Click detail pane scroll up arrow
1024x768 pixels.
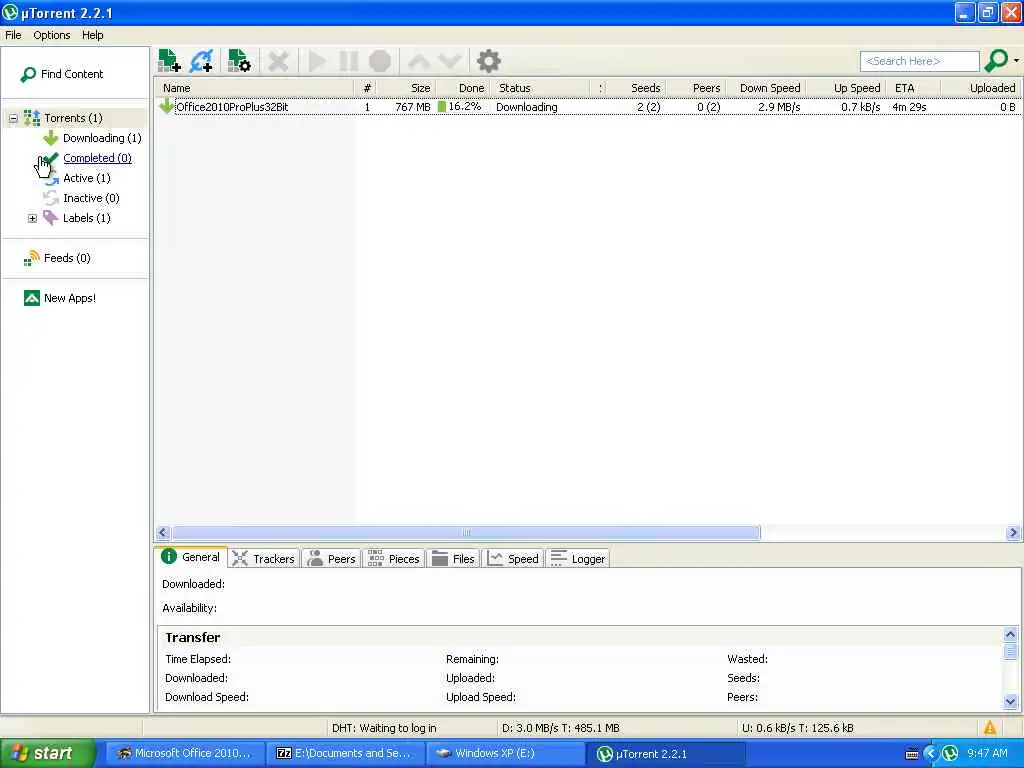pyautogui.click(x=1010, y=635)
